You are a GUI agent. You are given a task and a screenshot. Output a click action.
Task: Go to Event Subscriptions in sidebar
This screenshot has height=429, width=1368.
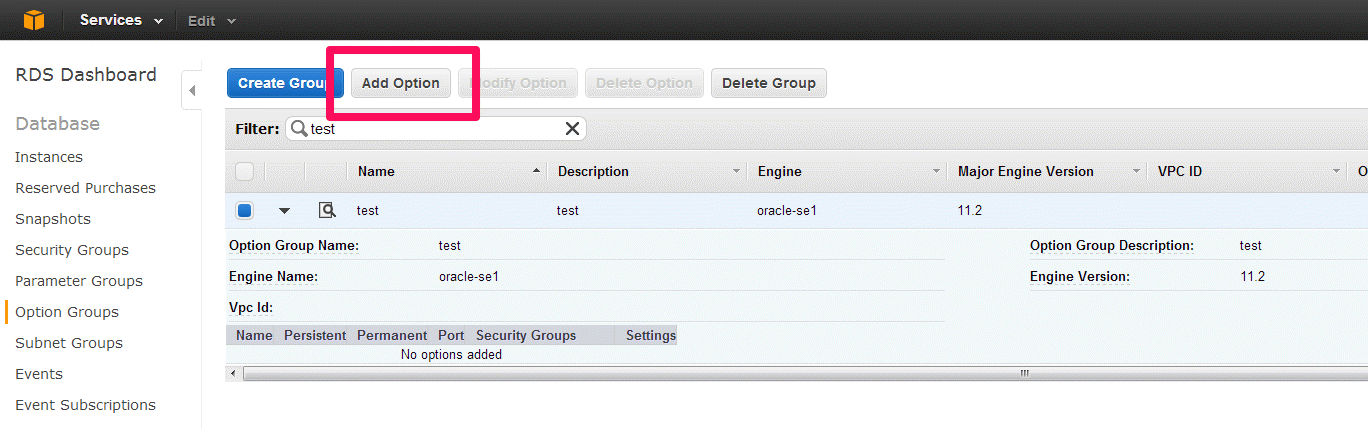point(85,405)
